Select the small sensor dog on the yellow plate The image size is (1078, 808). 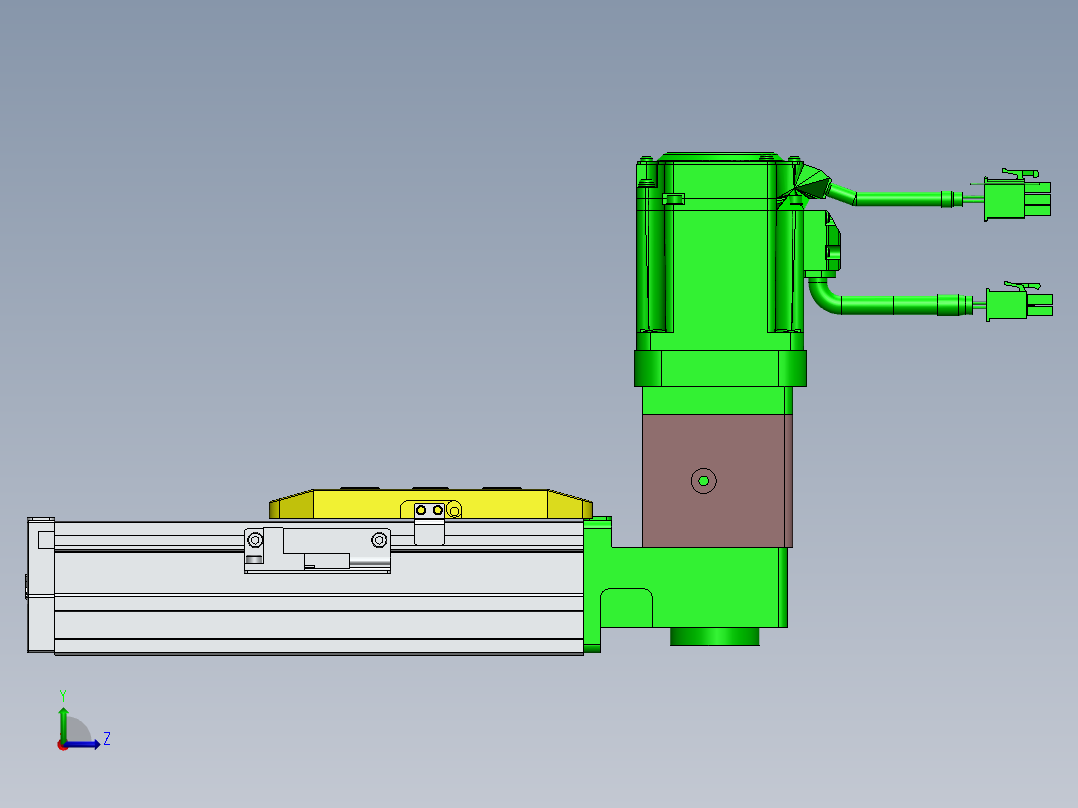[x=430, y=523]
